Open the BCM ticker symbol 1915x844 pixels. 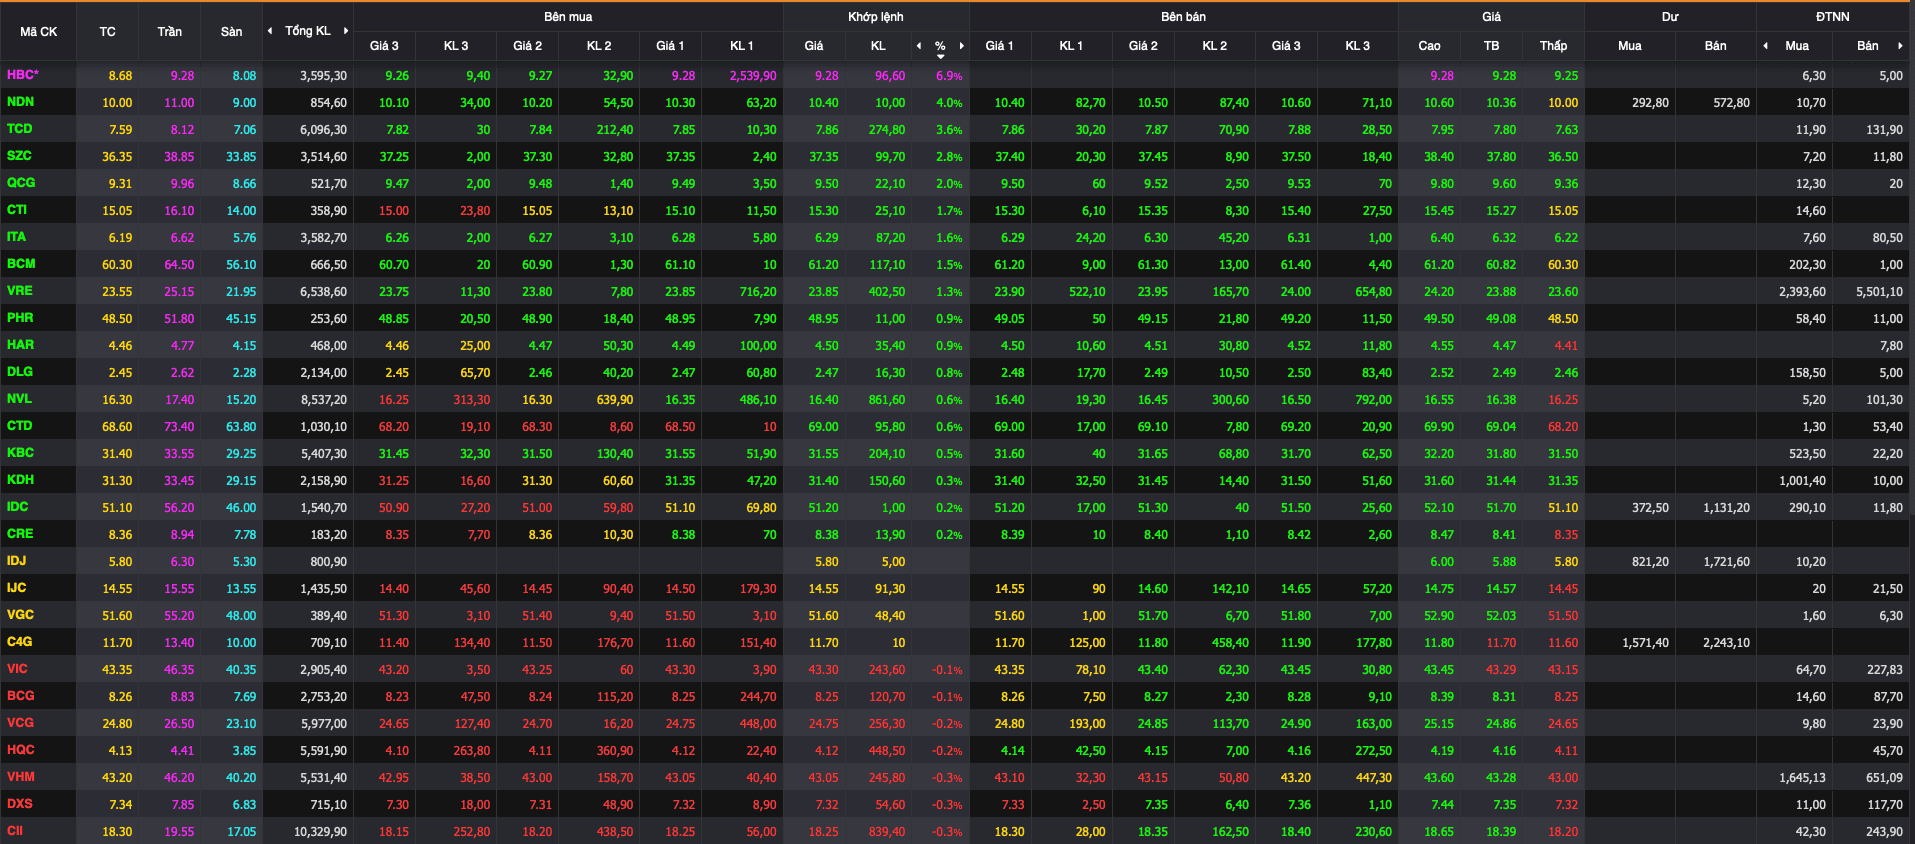pyautogui.click(x=21, y=264)
